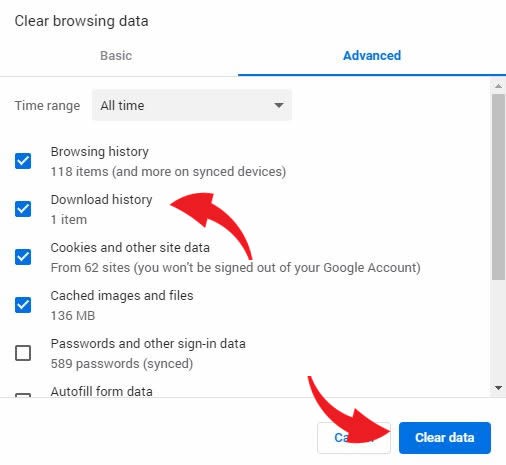This screenshot has width=506, height=465.
Task: Switch to the Basic tab
Action: (116, 56)
